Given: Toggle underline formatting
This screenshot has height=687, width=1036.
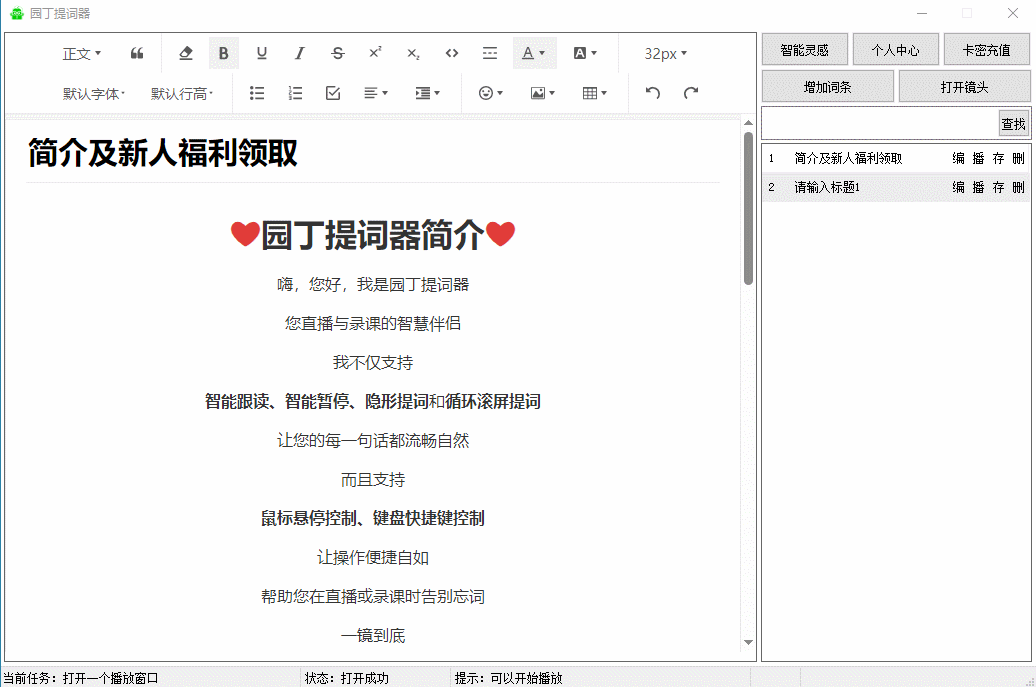Looking at the screenshot, I should tap(261, 53).
